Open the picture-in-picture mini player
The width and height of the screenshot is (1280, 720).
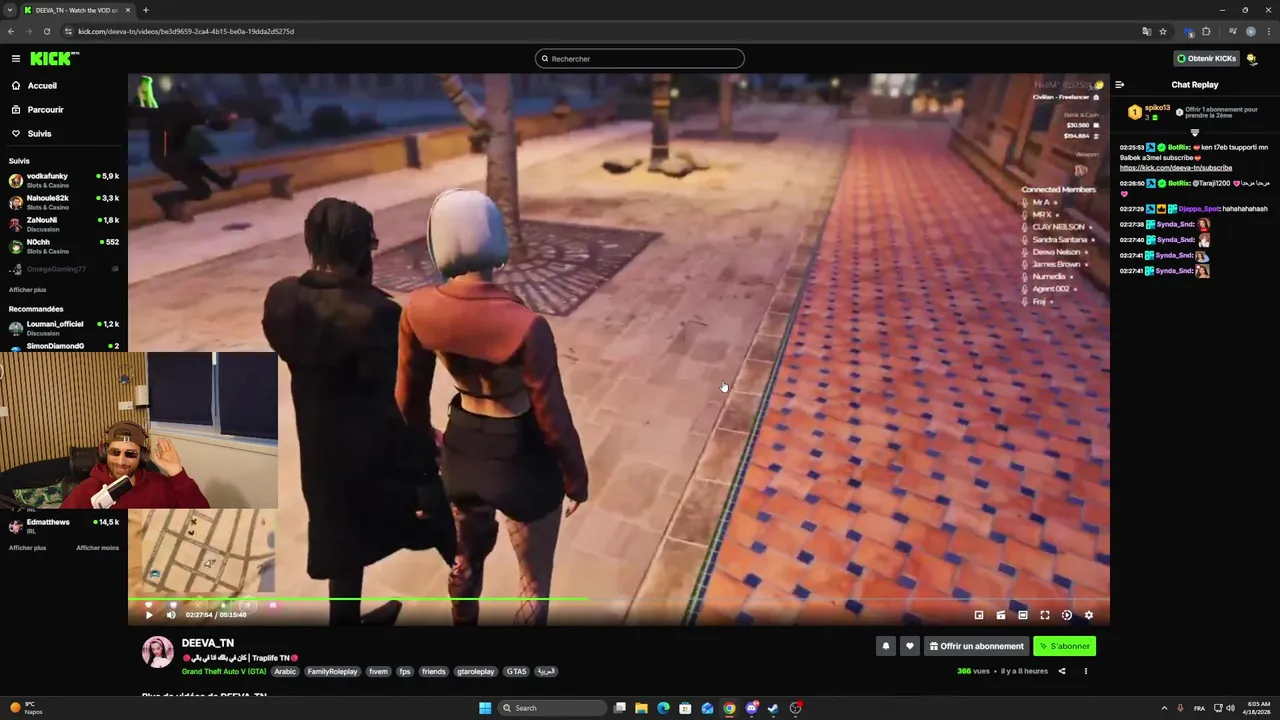(x=979, y=615)
